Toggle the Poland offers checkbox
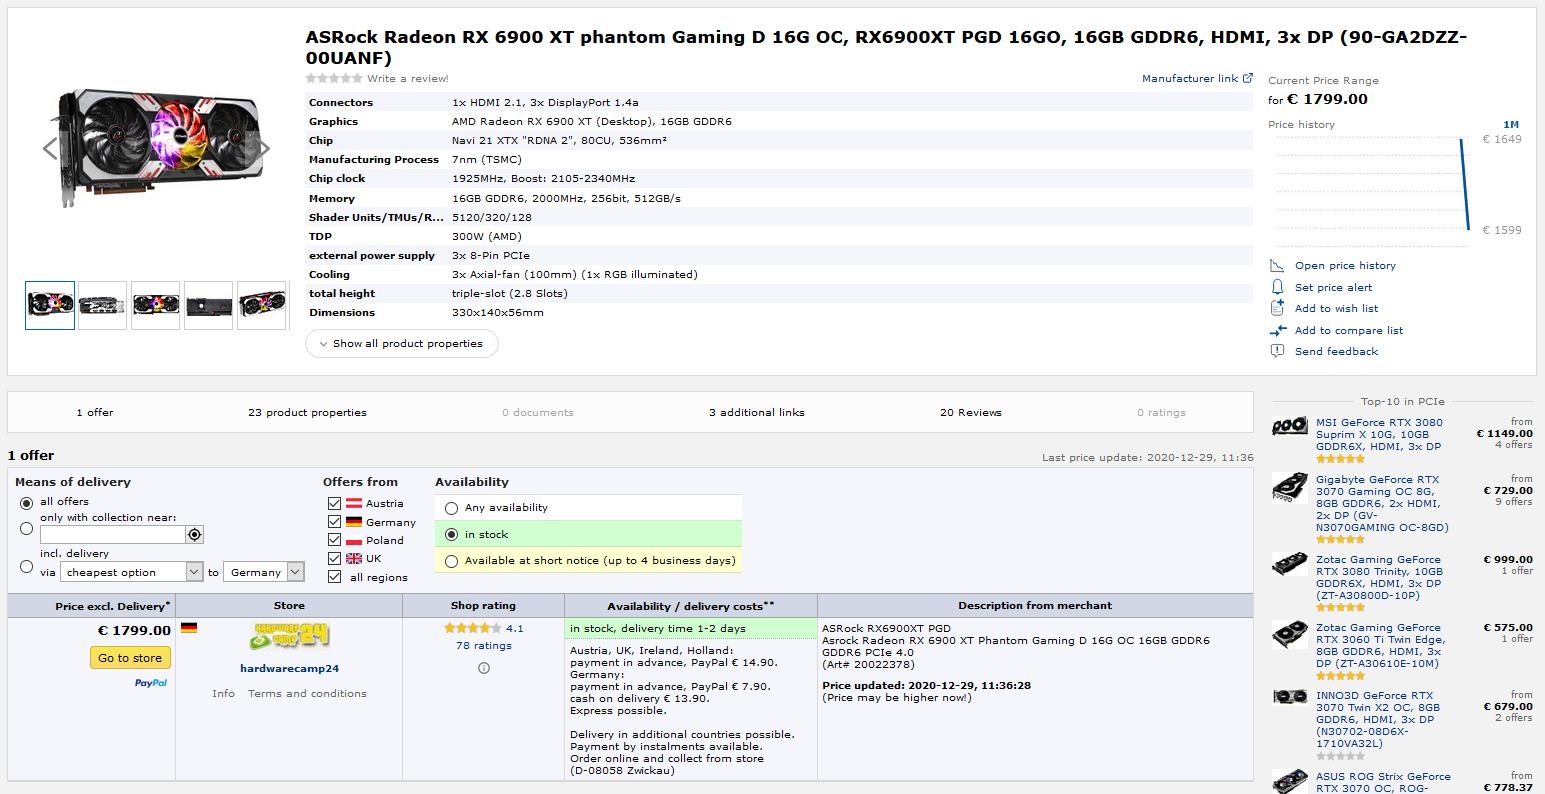 click(x=334, y=540)
